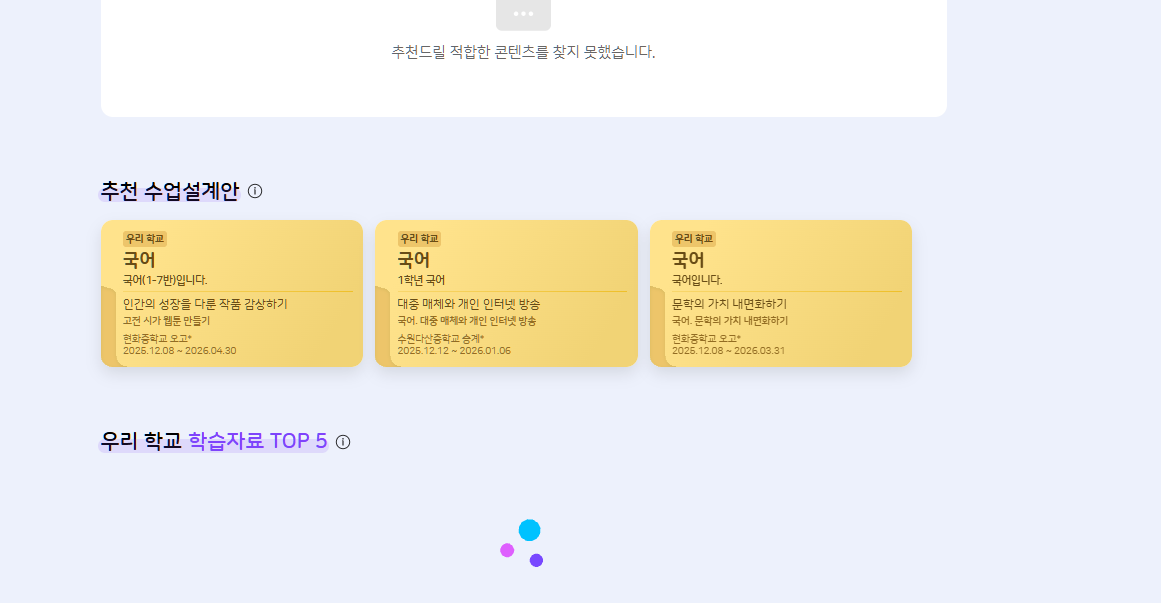The height and width of the screenshot is (603, 1161).
Task: Open the 문학의 가치 내면화하기 lesson plan
Action: click(x=729, y=304)
